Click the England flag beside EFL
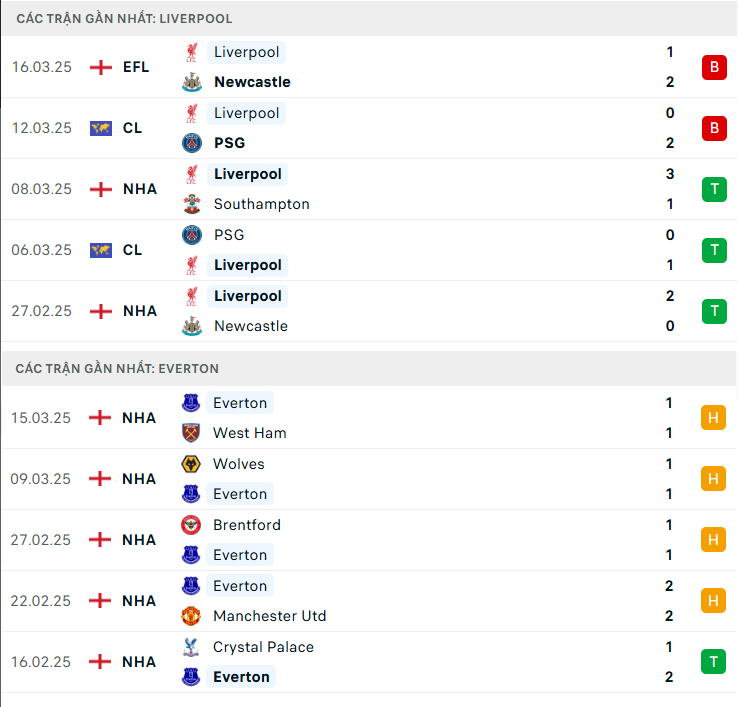739x707 pixels. point(101,67)
